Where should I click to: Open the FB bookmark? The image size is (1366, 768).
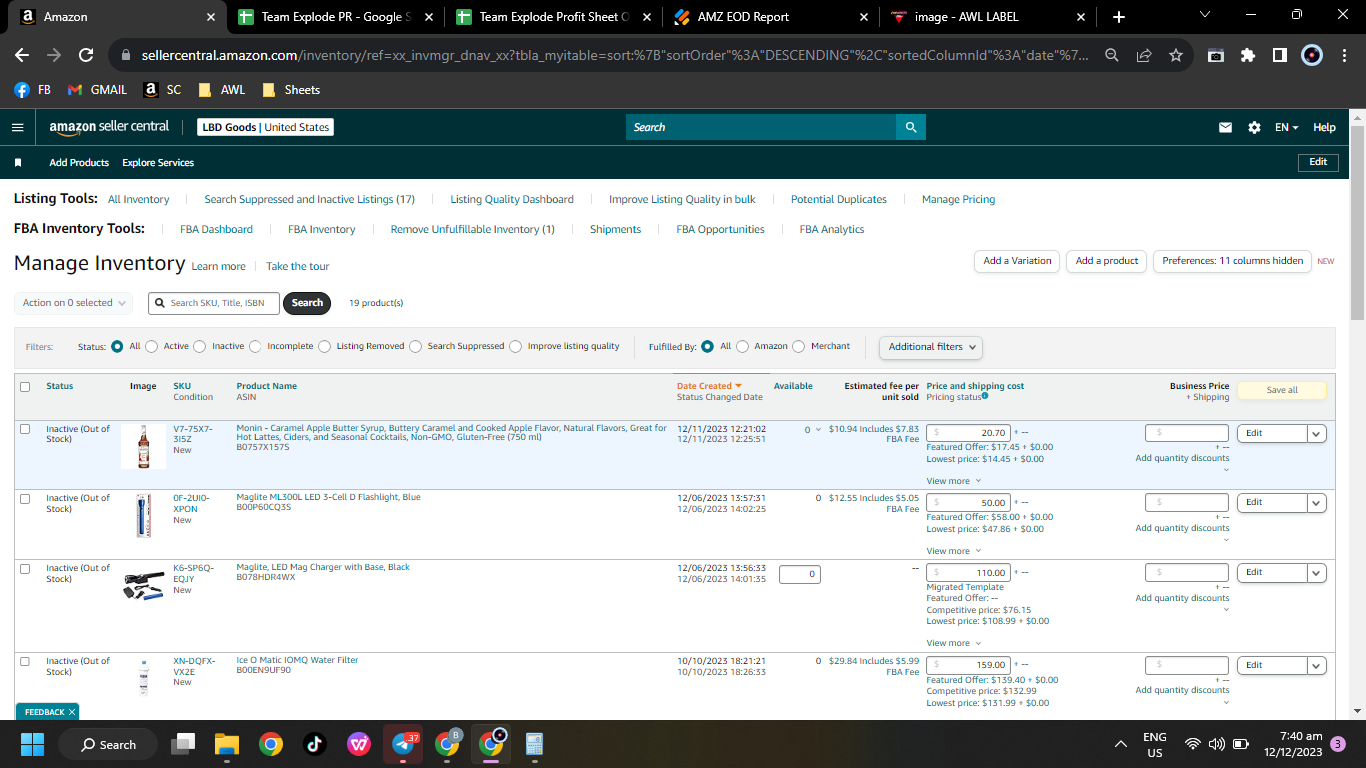pos(33,89)
